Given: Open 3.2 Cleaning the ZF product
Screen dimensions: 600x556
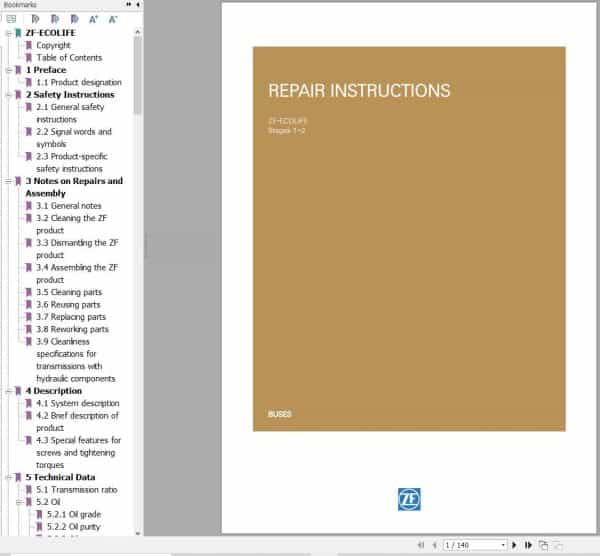Looking at the screenshot, I should pyautogui.click(x=72, y=224).
